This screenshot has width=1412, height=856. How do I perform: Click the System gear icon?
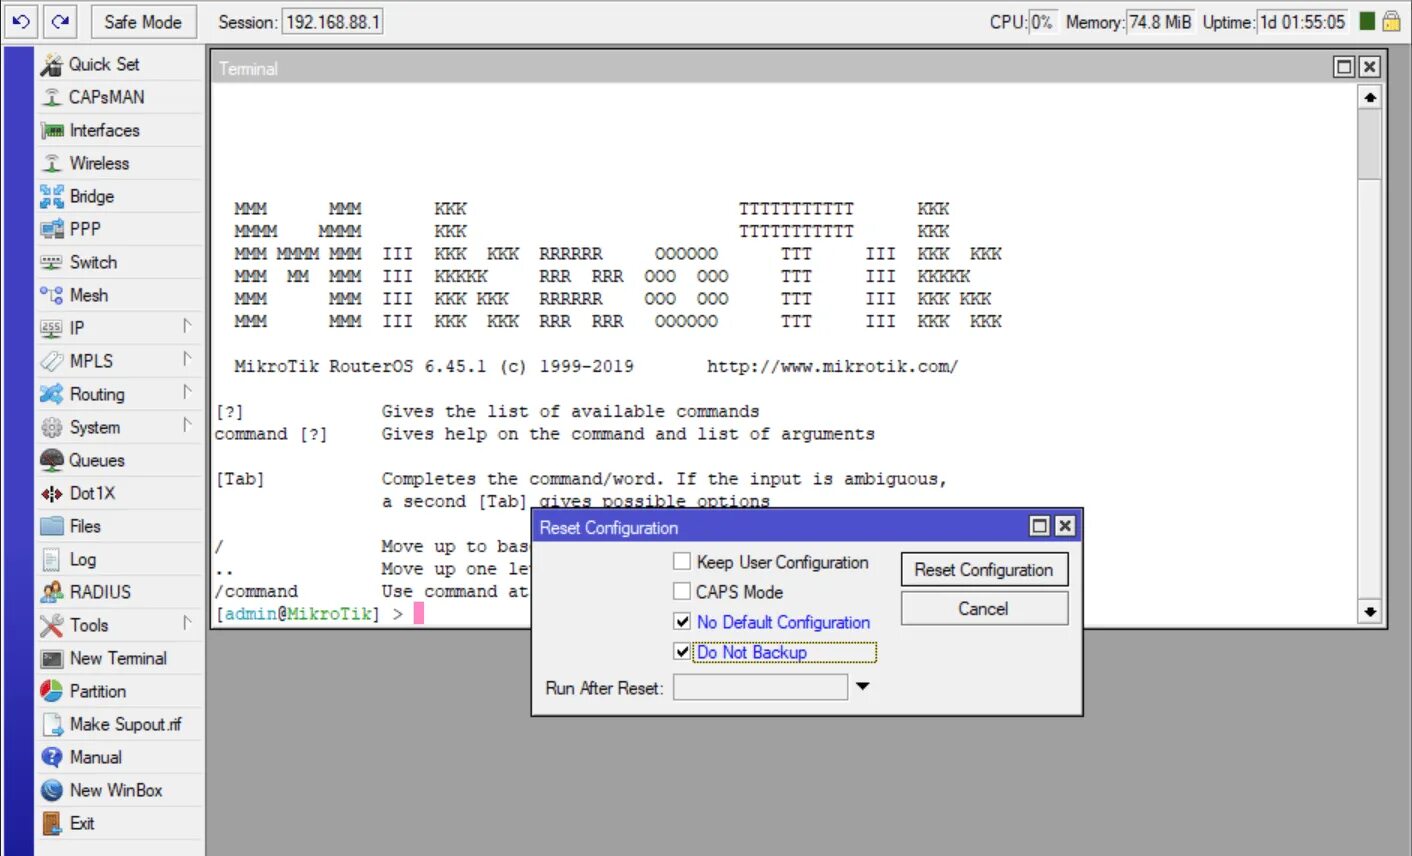coord(52,428)
